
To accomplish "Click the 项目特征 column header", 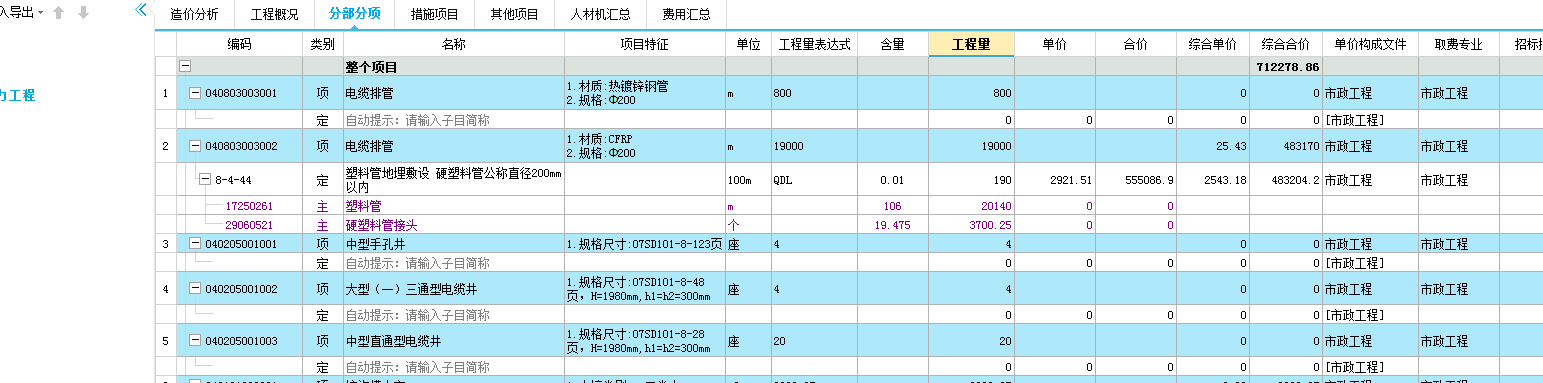I will [645, 44].
